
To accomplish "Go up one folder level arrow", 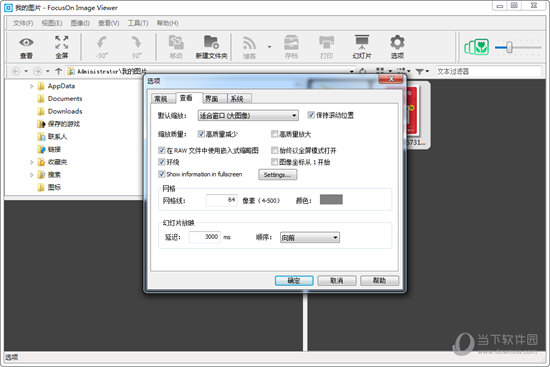I will pos(59,71).
